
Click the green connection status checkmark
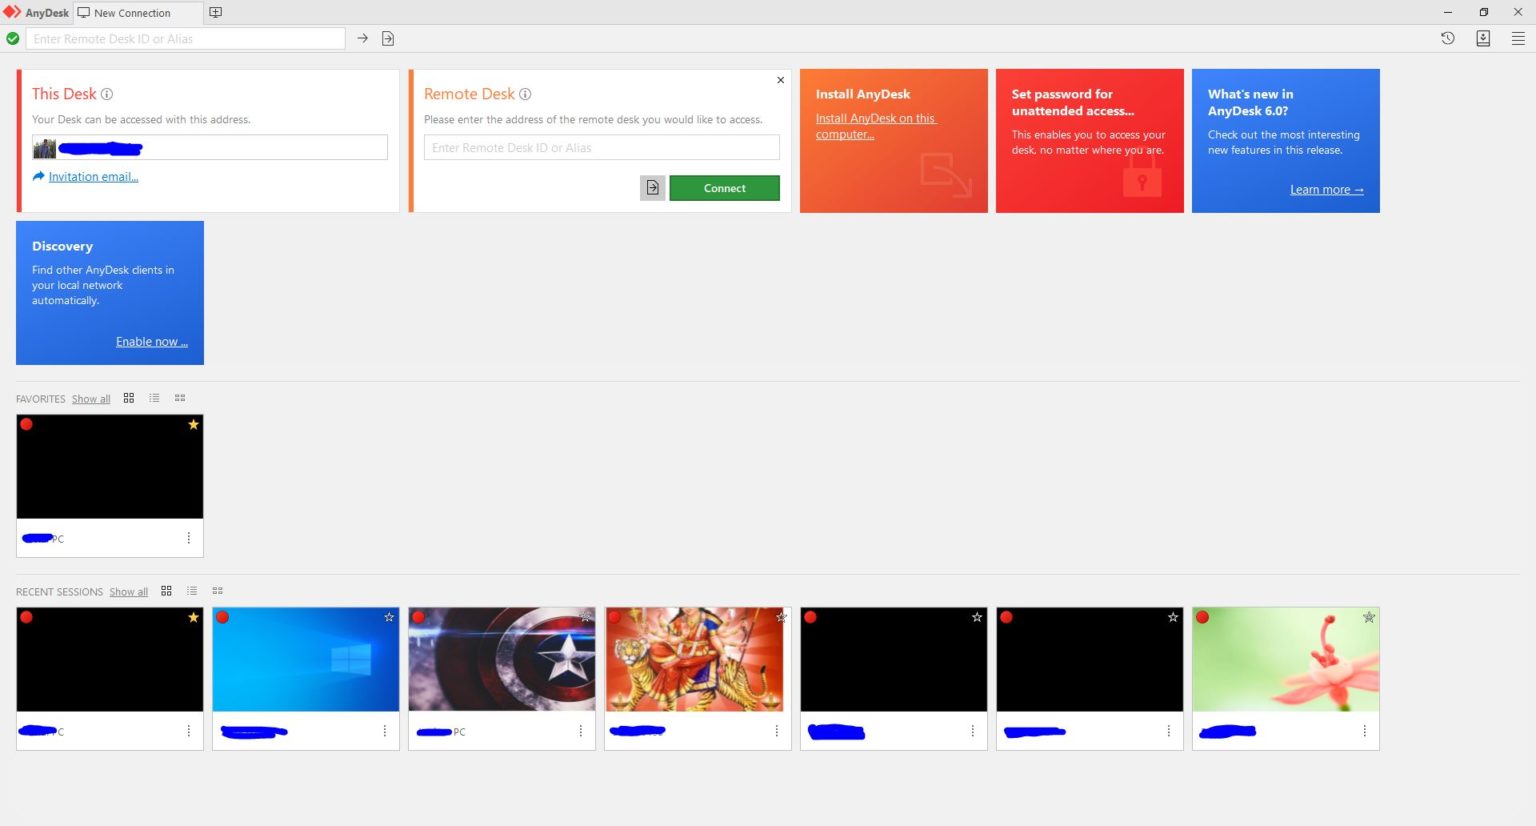[x=13, y=38]
